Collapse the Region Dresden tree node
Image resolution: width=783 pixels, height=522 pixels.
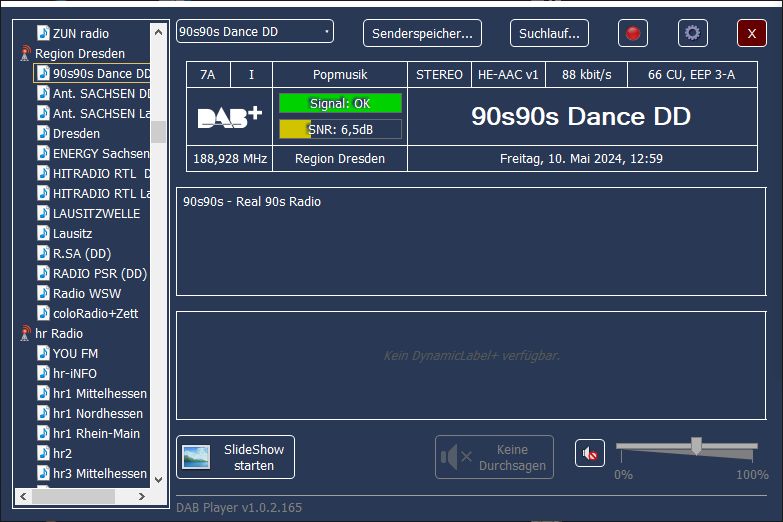point(79,54)
